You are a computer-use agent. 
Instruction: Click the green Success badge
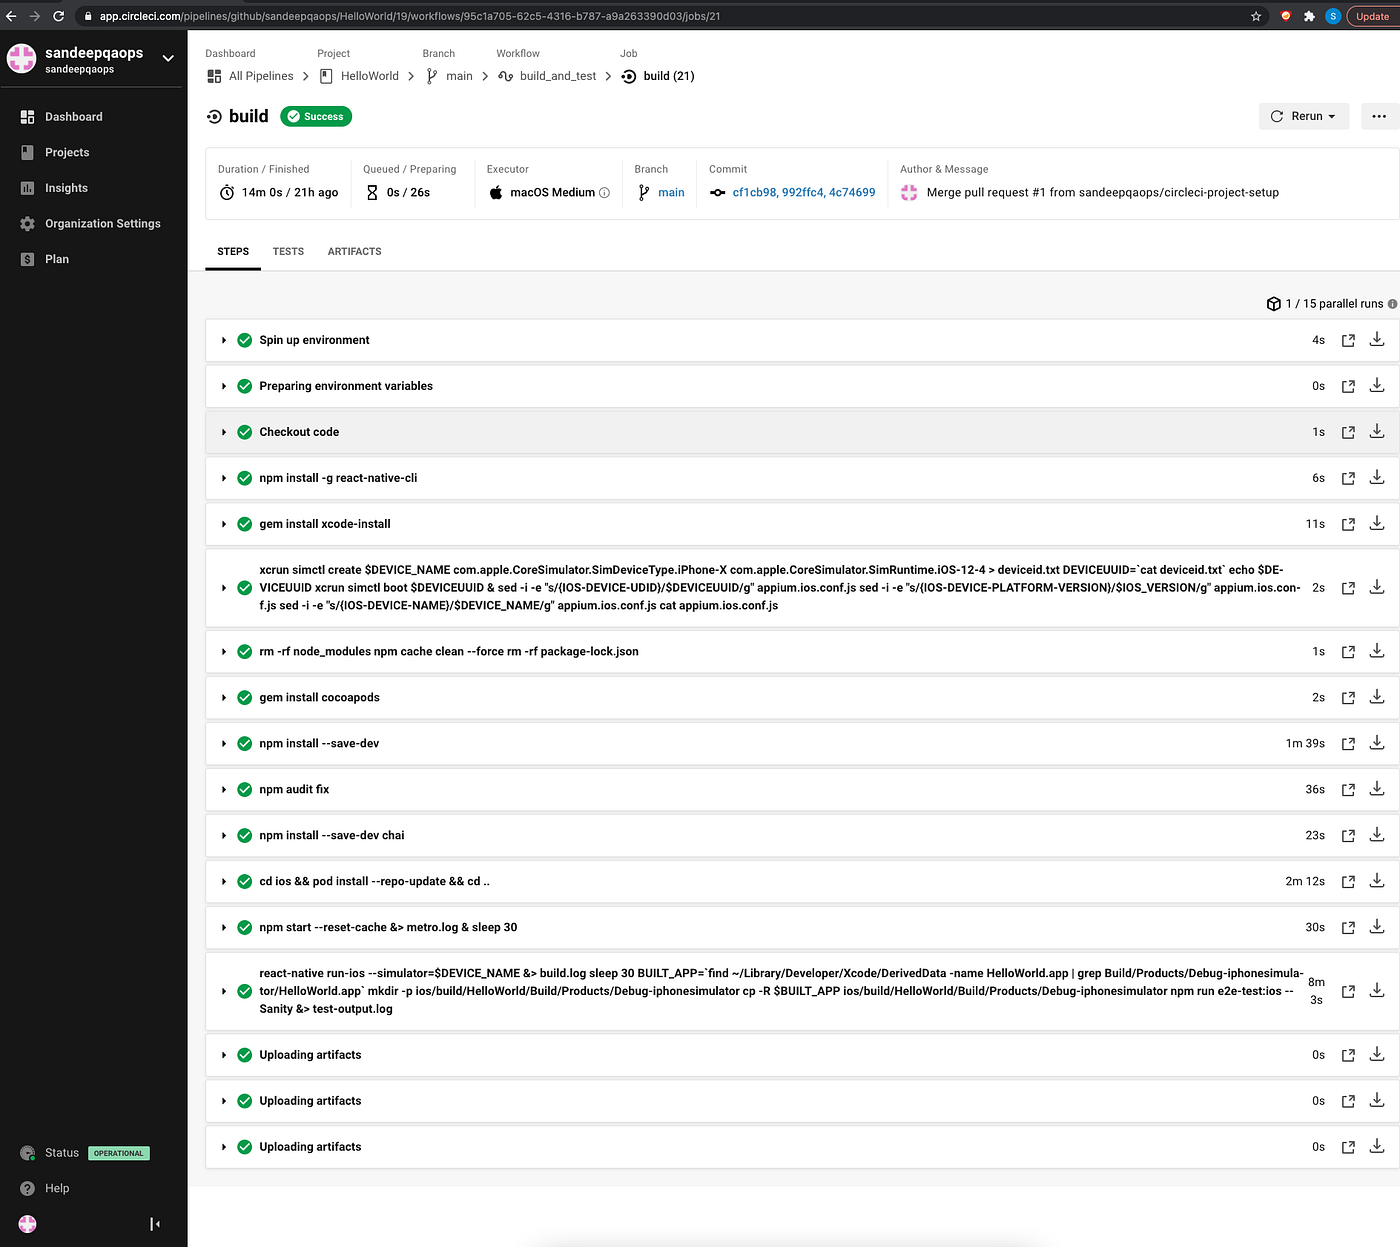coord(316,117)
